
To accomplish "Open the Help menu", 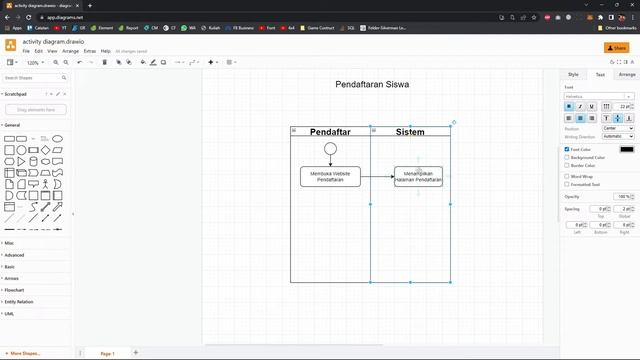I will [x=105, y=51].
